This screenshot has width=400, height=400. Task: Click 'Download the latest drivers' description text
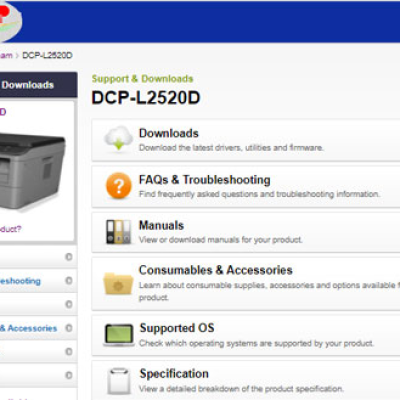coord(231,148)
